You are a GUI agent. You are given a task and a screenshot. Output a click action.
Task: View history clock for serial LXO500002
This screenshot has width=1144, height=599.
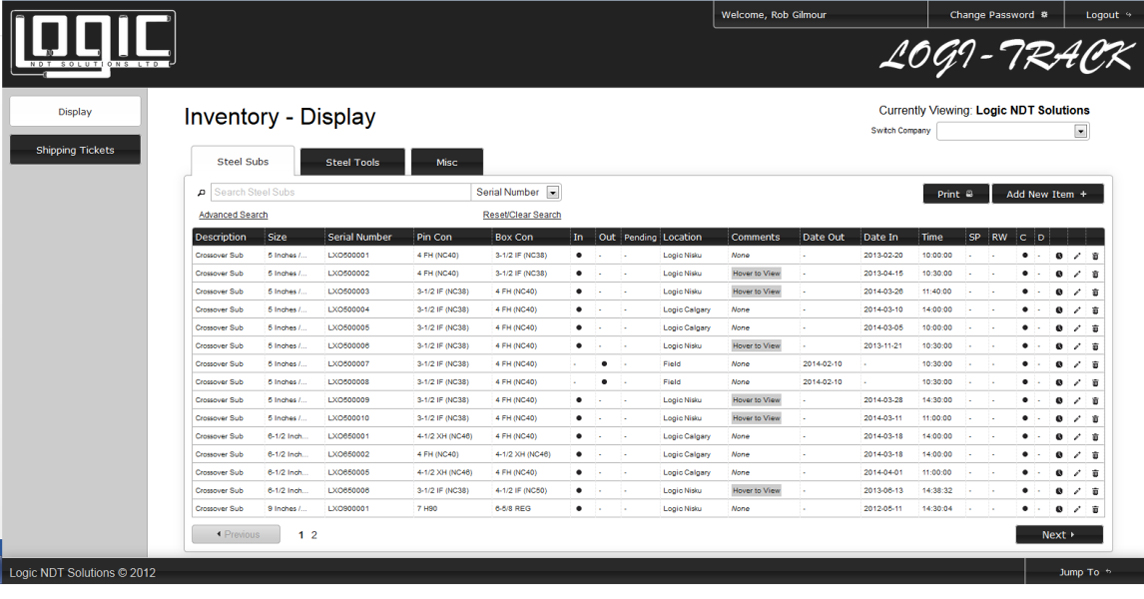[x=1059, y=274]
